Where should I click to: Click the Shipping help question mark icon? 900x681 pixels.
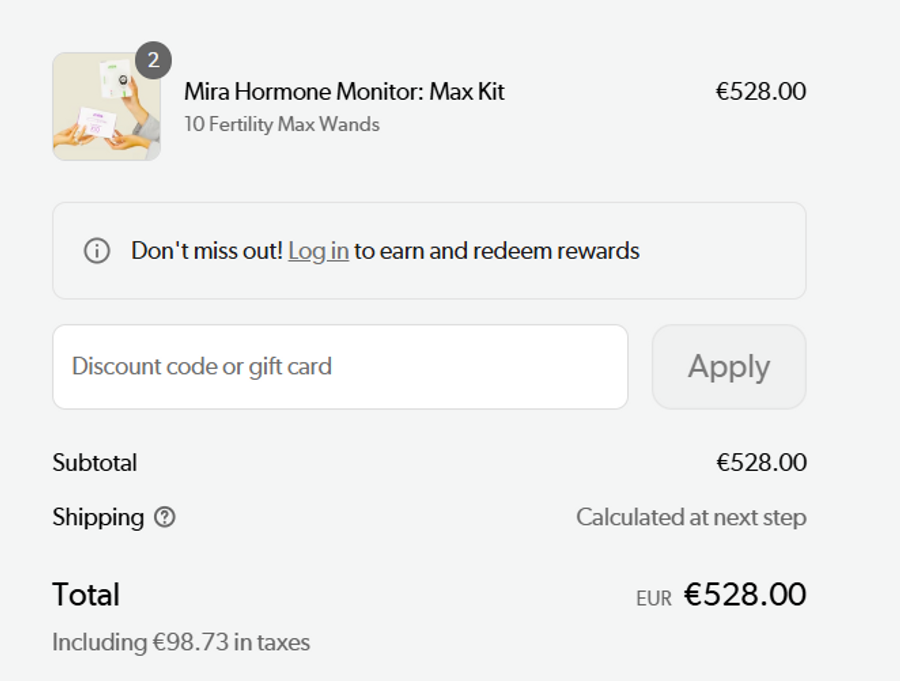point(165,517)
